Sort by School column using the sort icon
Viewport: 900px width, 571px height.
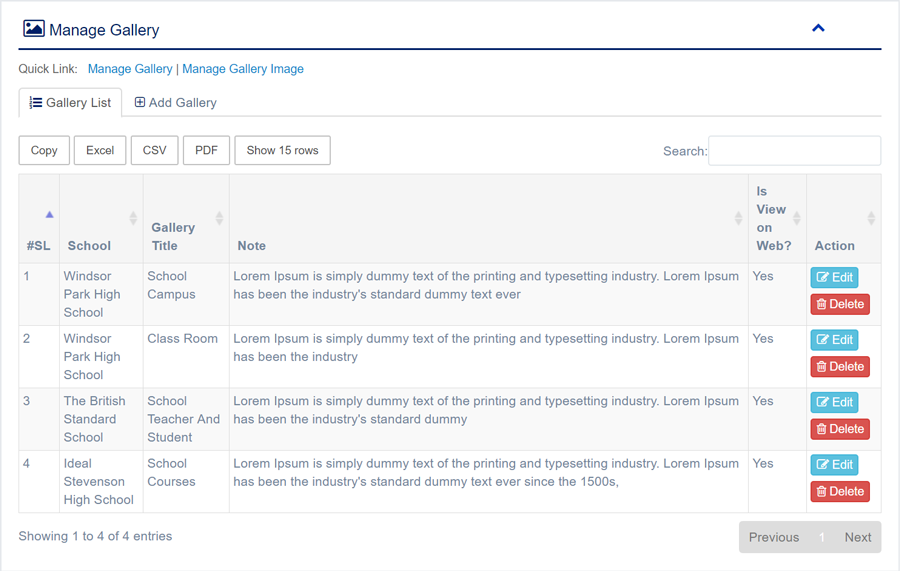tap(133, 218)
